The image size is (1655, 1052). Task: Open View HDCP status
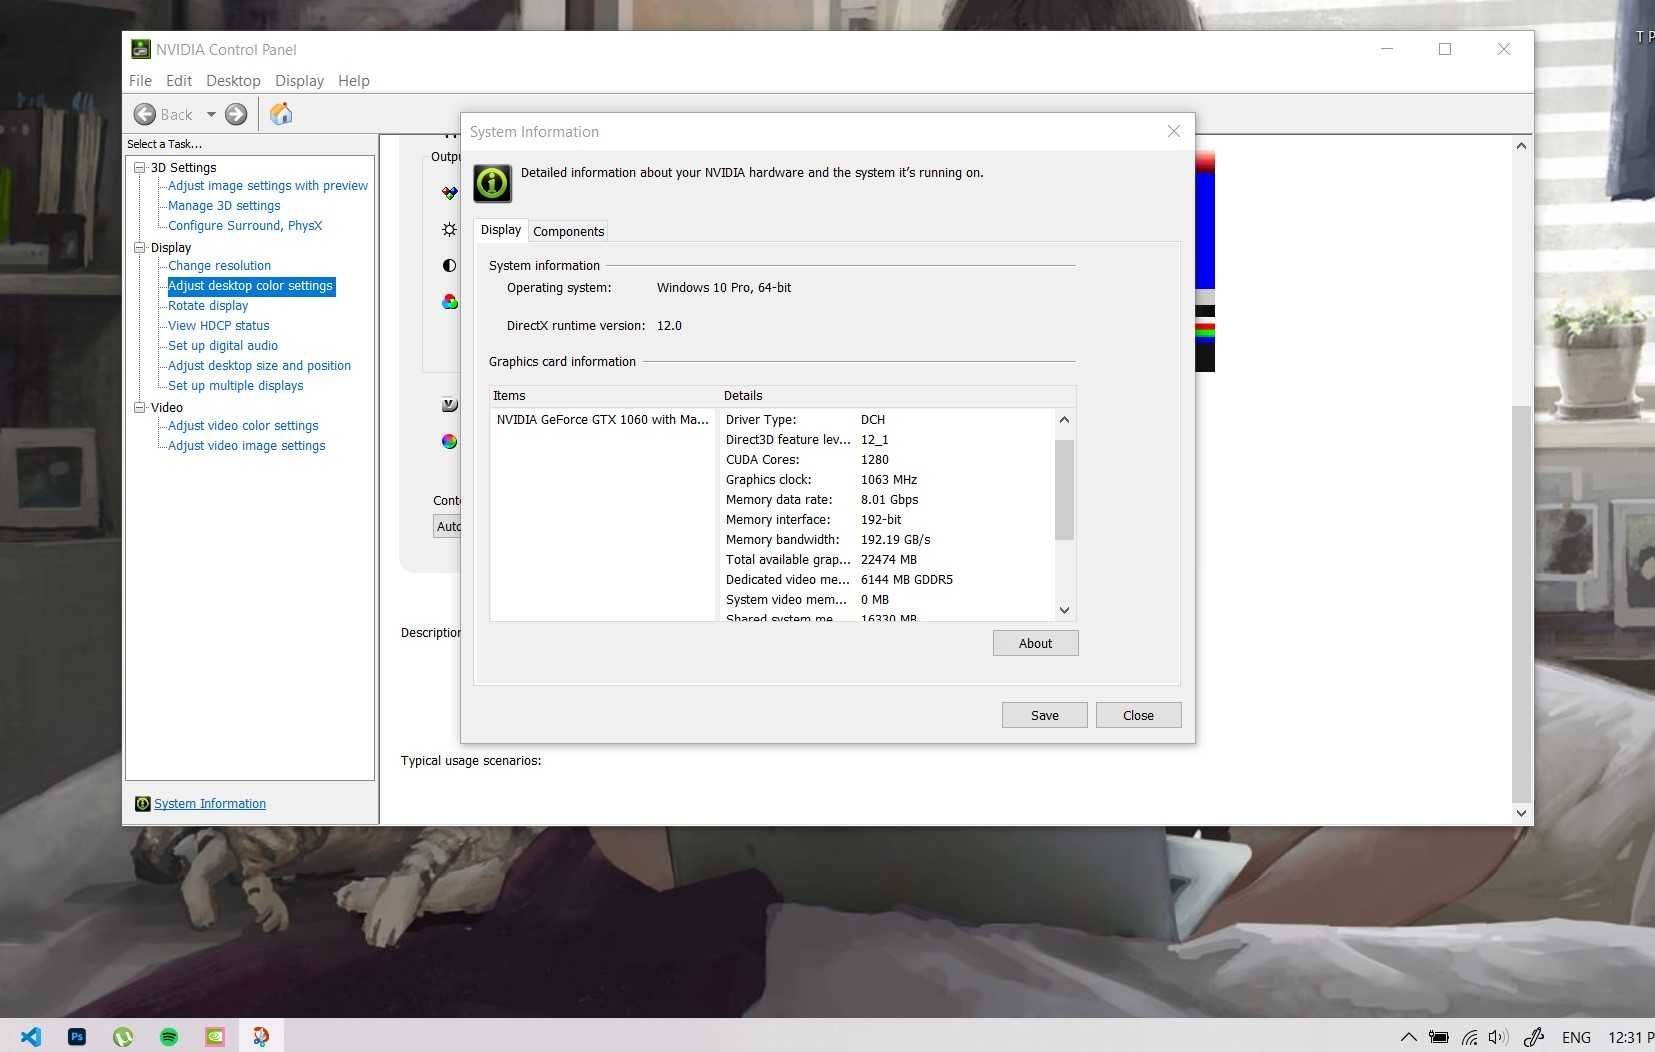click(219, 326)
